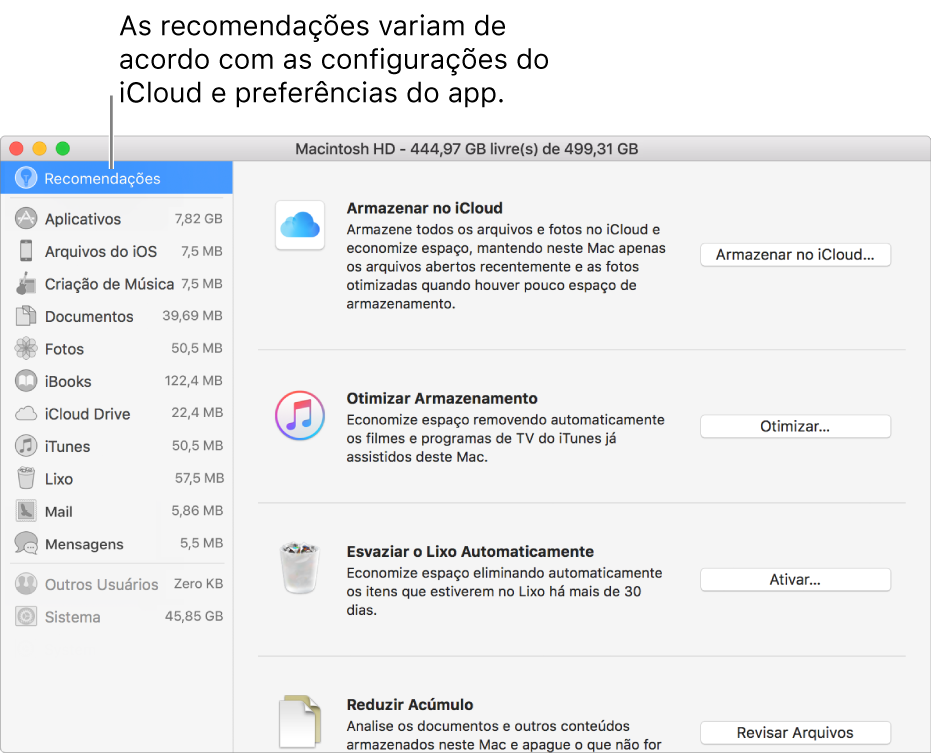The image size is (931, 753).
Task: Click the Arquivos do iOS label
Action: (x=101, y=251)
